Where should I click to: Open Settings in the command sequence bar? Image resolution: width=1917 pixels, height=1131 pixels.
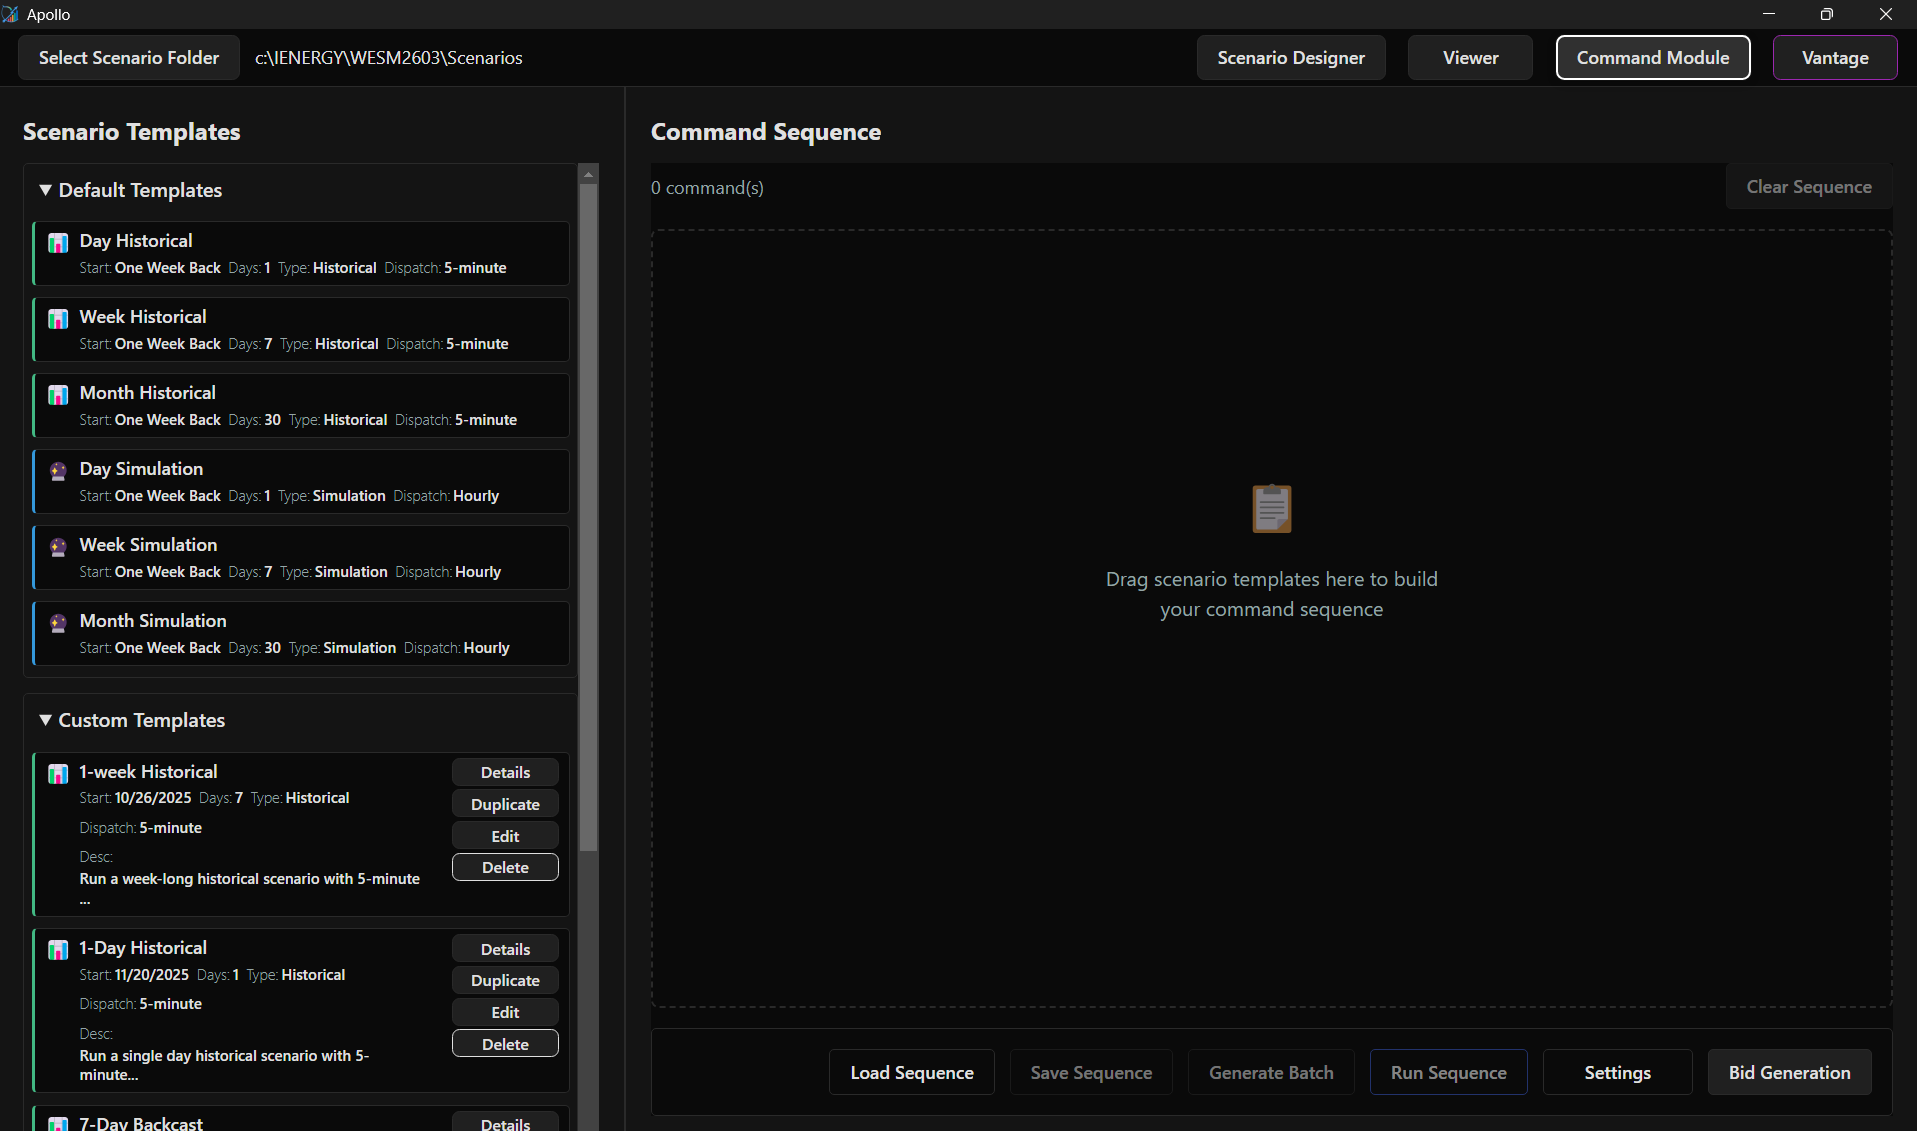(1617, 1073)
